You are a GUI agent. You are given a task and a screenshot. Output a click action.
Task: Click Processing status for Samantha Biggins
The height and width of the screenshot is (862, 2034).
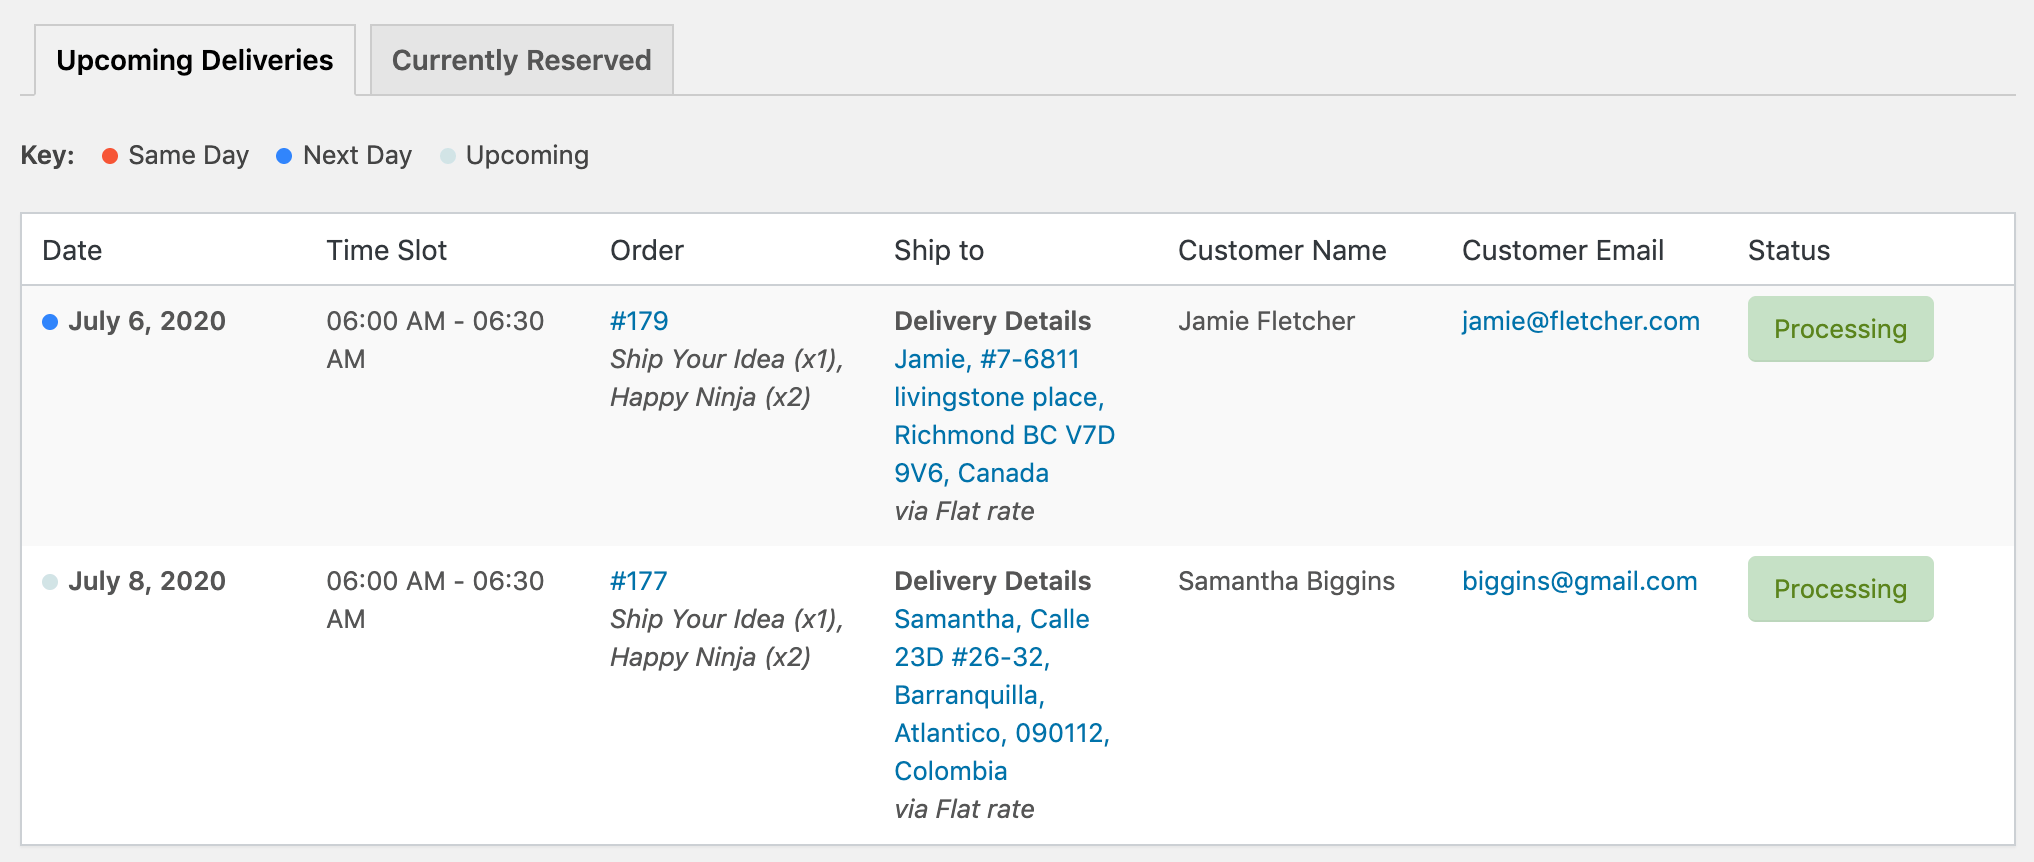1840,589
